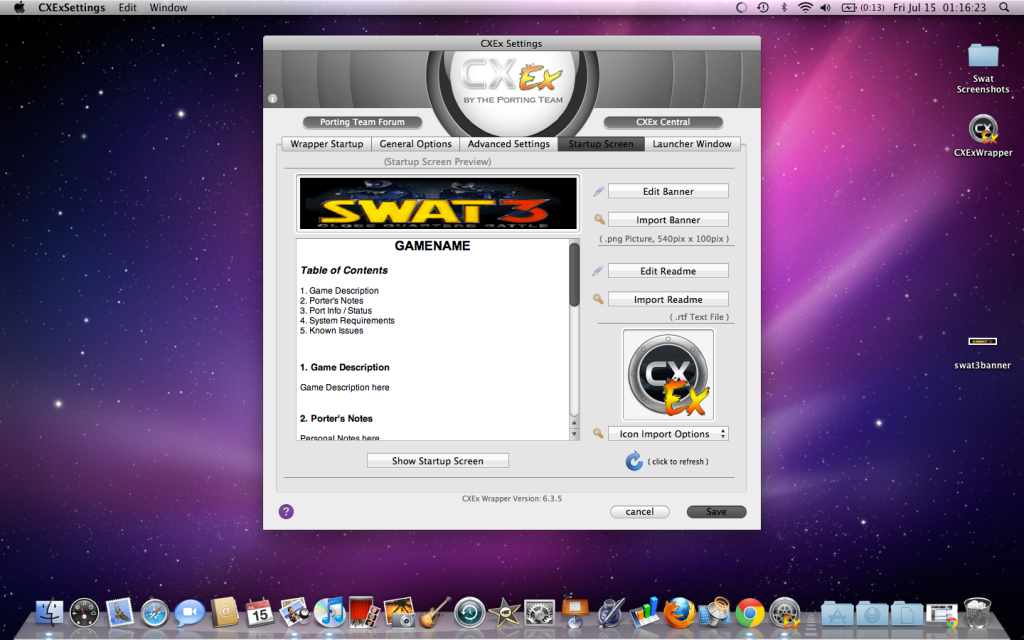Click the cancel button
This screenshot has width=1024, height=640.
point(639,512)
